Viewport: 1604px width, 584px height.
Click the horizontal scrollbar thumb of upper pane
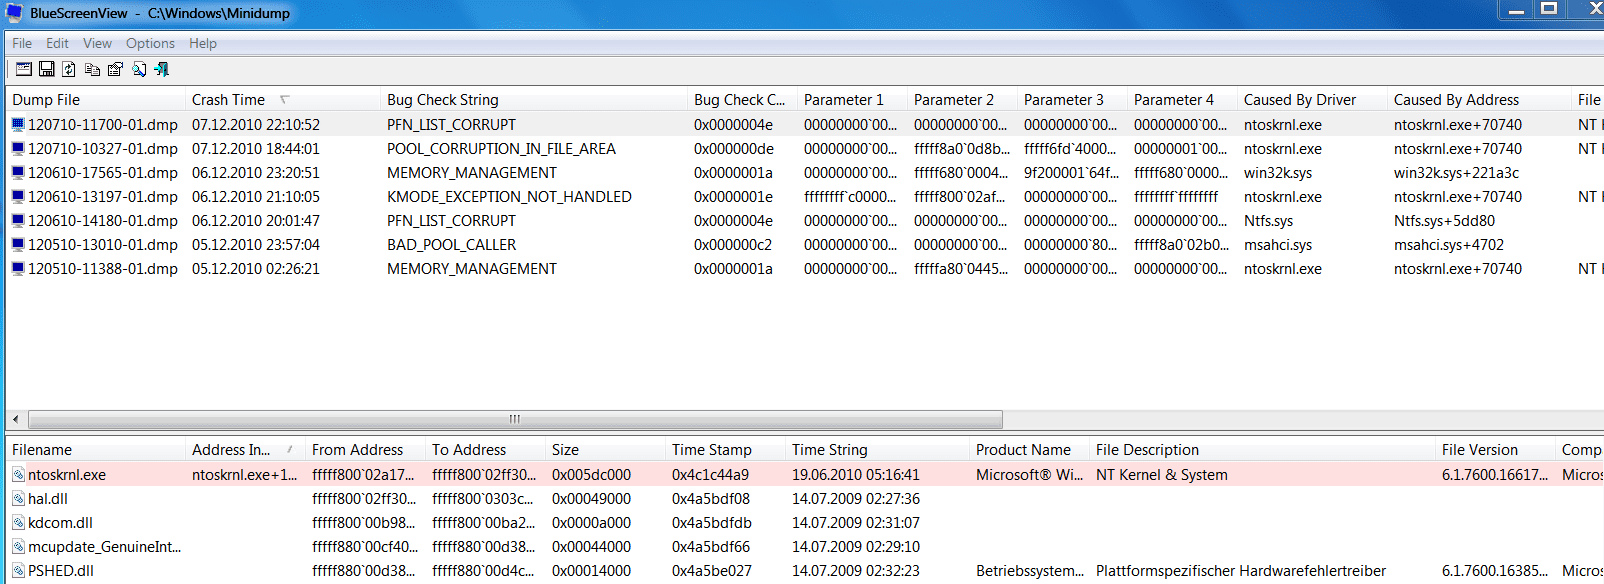(515, 419)
